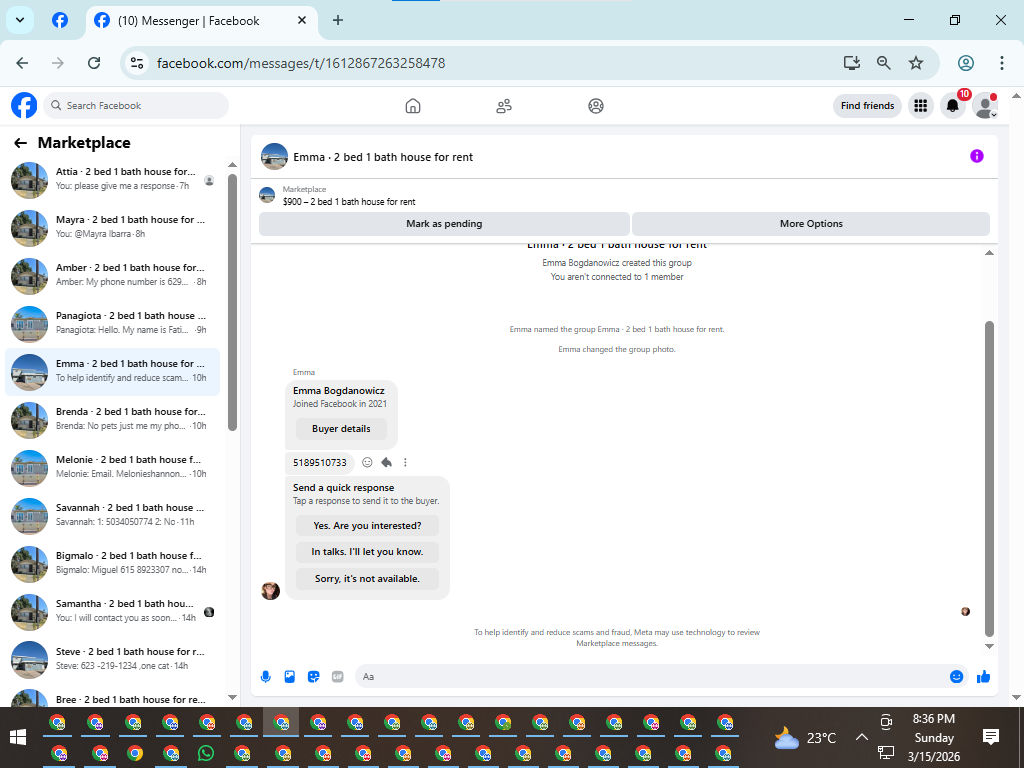
Task: Click the chat header thumbnail for Emma
Action: (x=274, y=157)
